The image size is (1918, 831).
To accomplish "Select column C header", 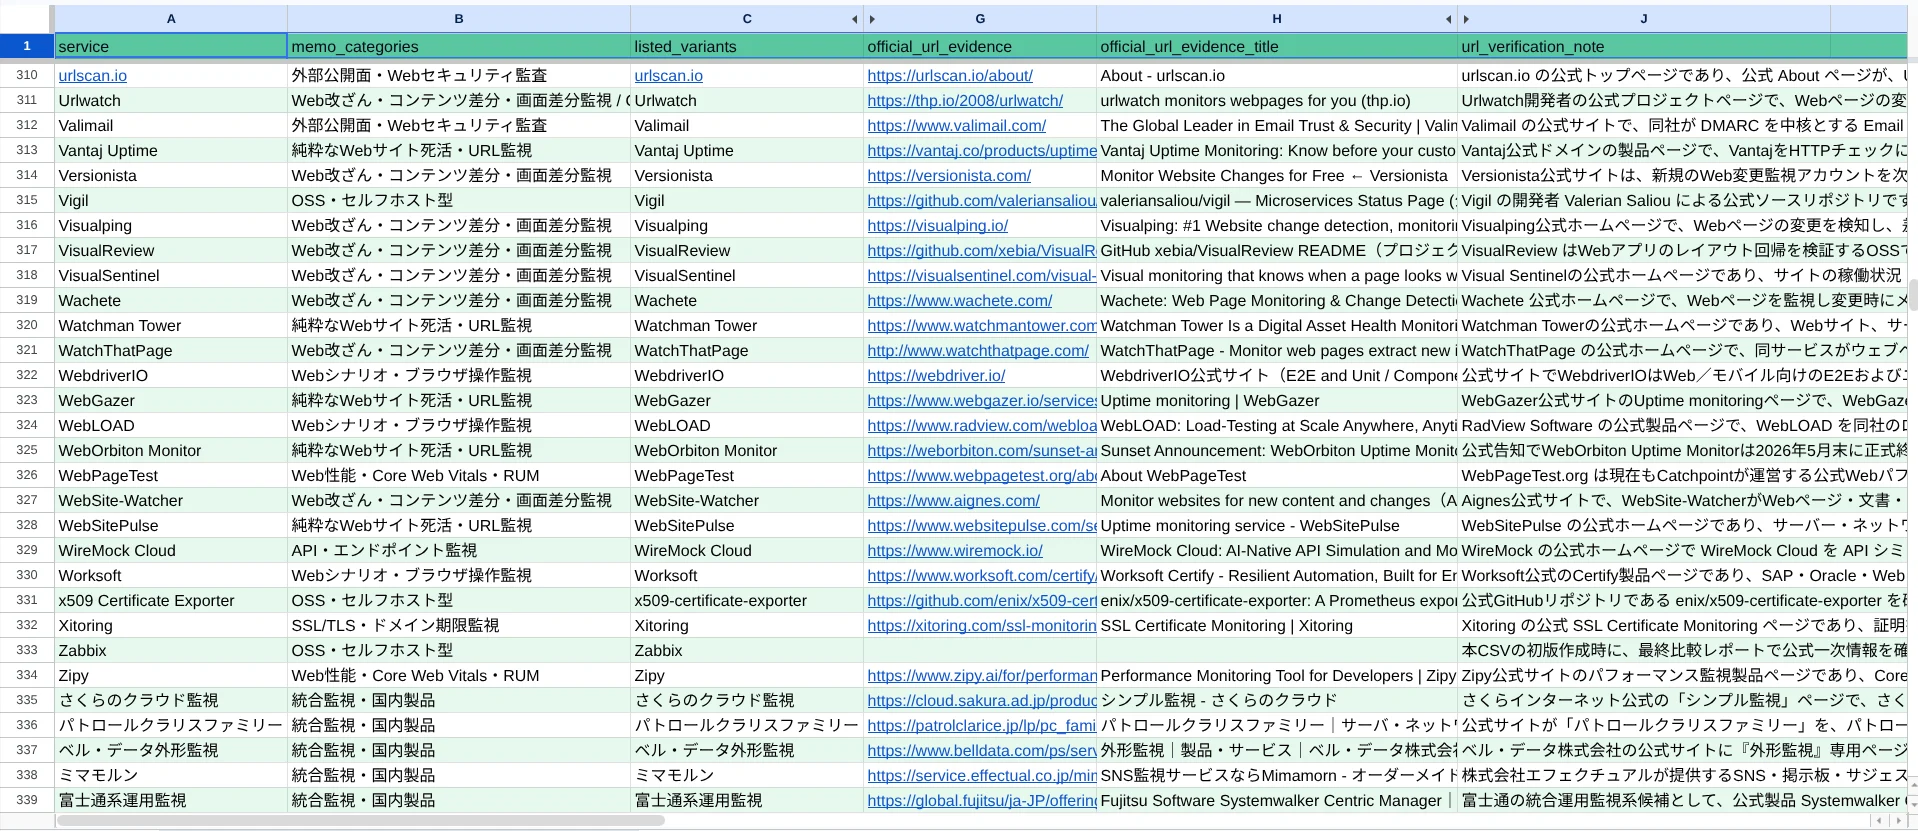I will (x=746, y=19).
